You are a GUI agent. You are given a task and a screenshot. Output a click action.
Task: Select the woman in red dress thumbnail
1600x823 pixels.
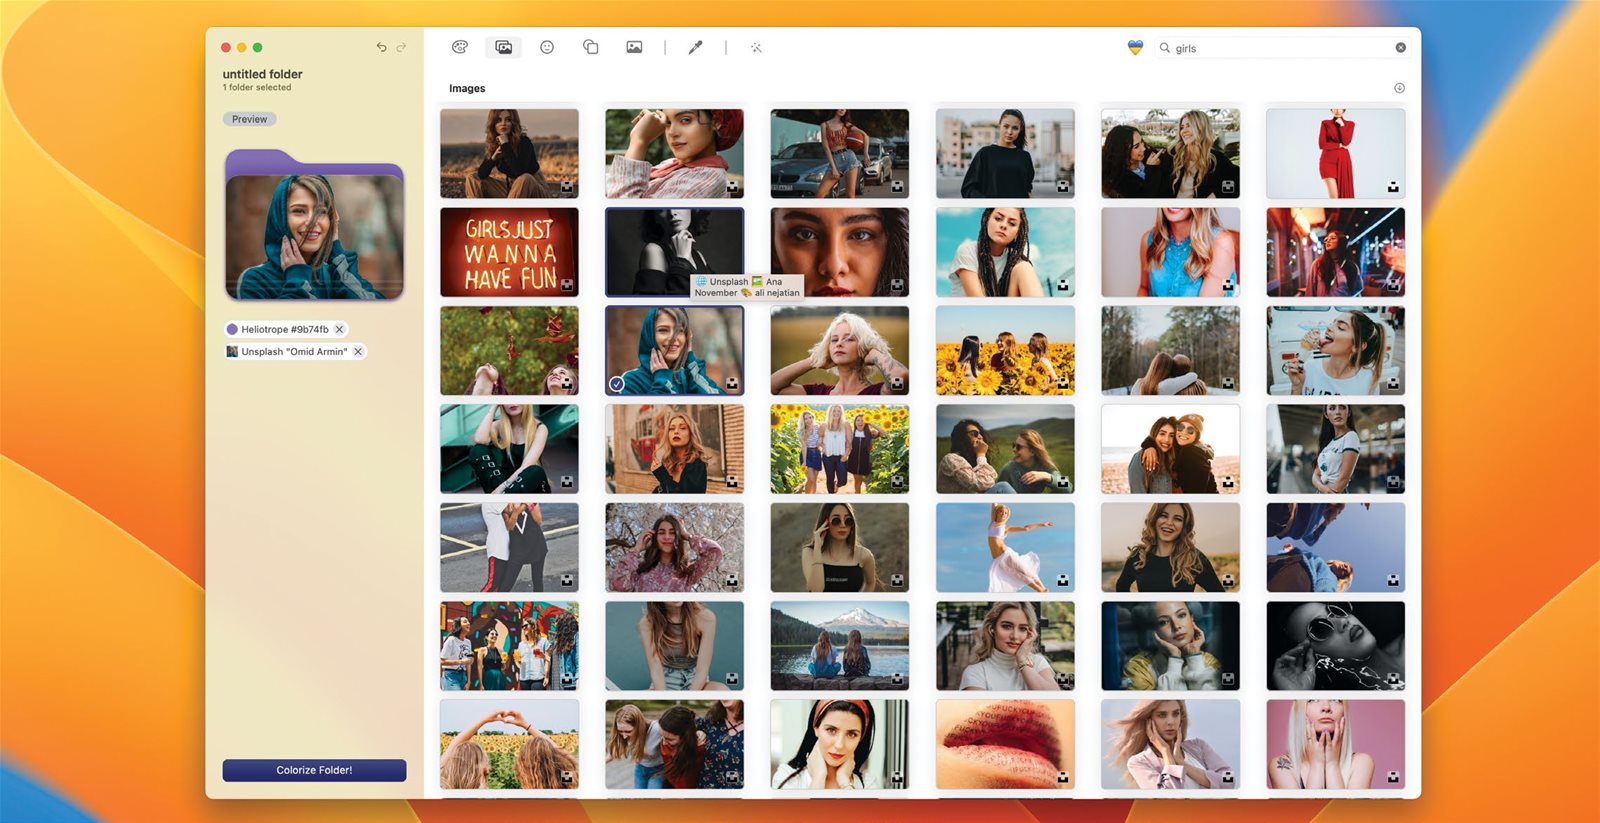(1335, 153)
